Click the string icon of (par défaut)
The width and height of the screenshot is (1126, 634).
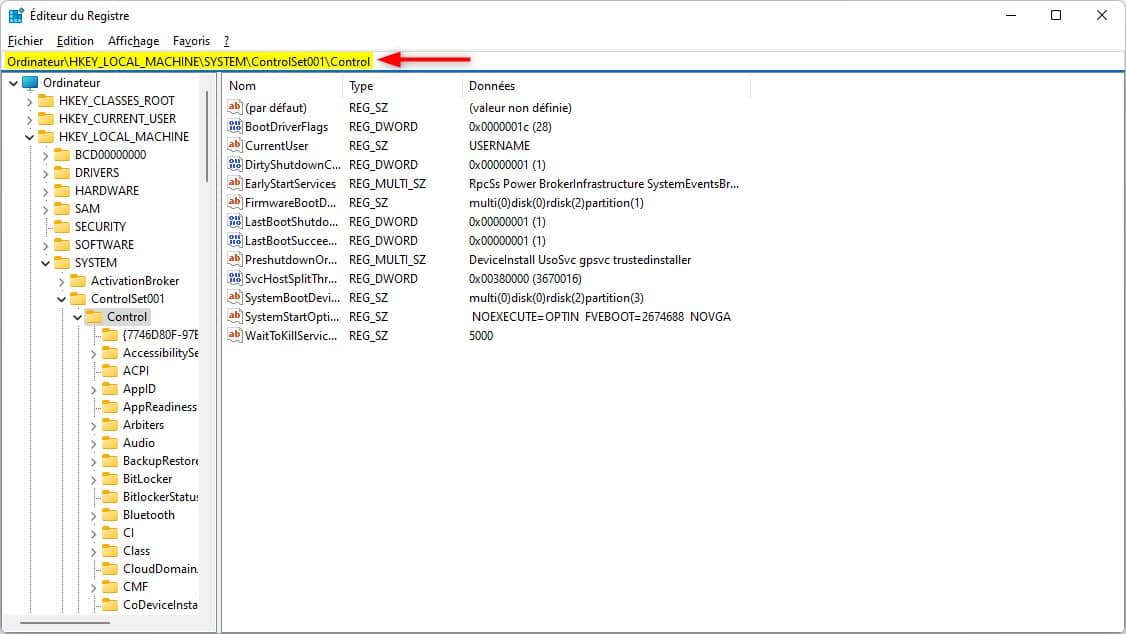(x=235, y=107)
